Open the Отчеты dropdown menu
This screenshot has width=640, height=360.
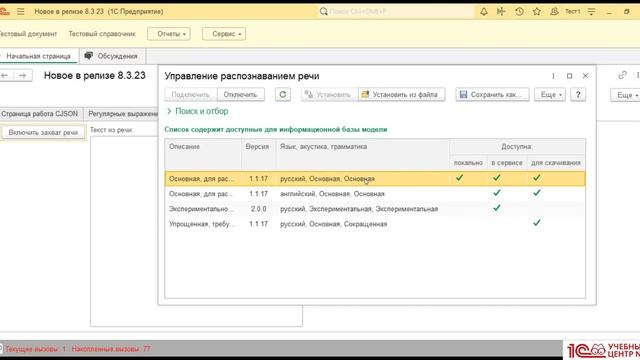(169, 34)
